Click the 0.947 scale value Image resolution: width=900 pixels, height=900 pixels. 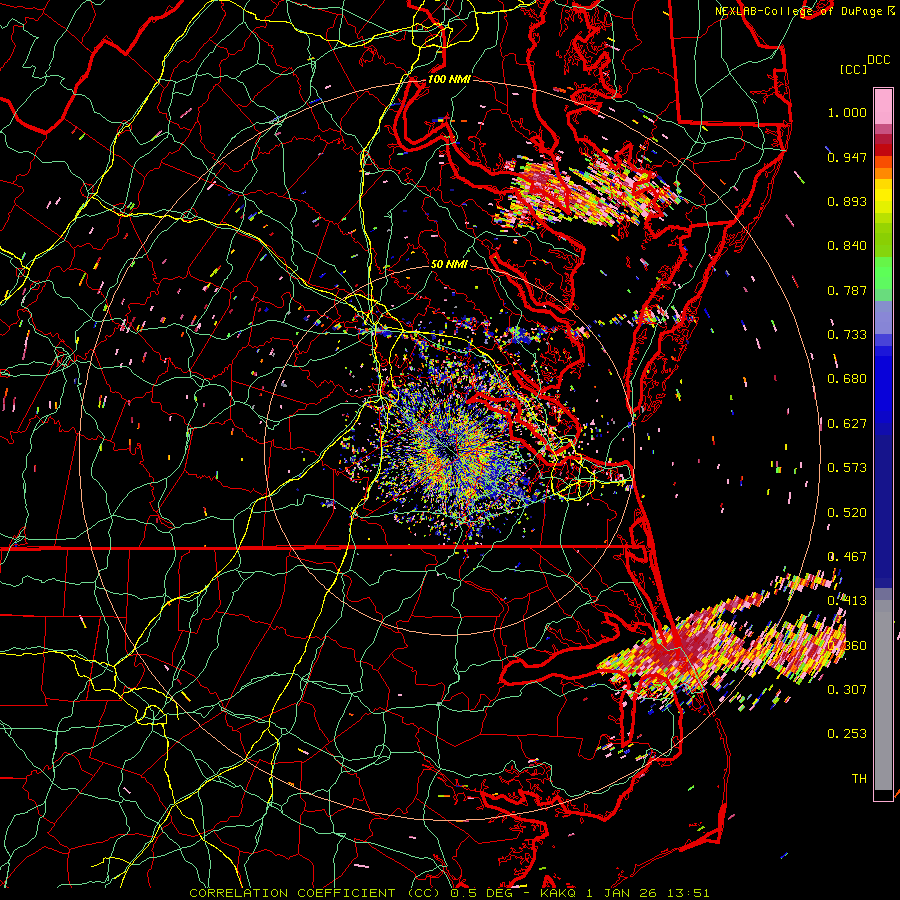coord(847,157)
